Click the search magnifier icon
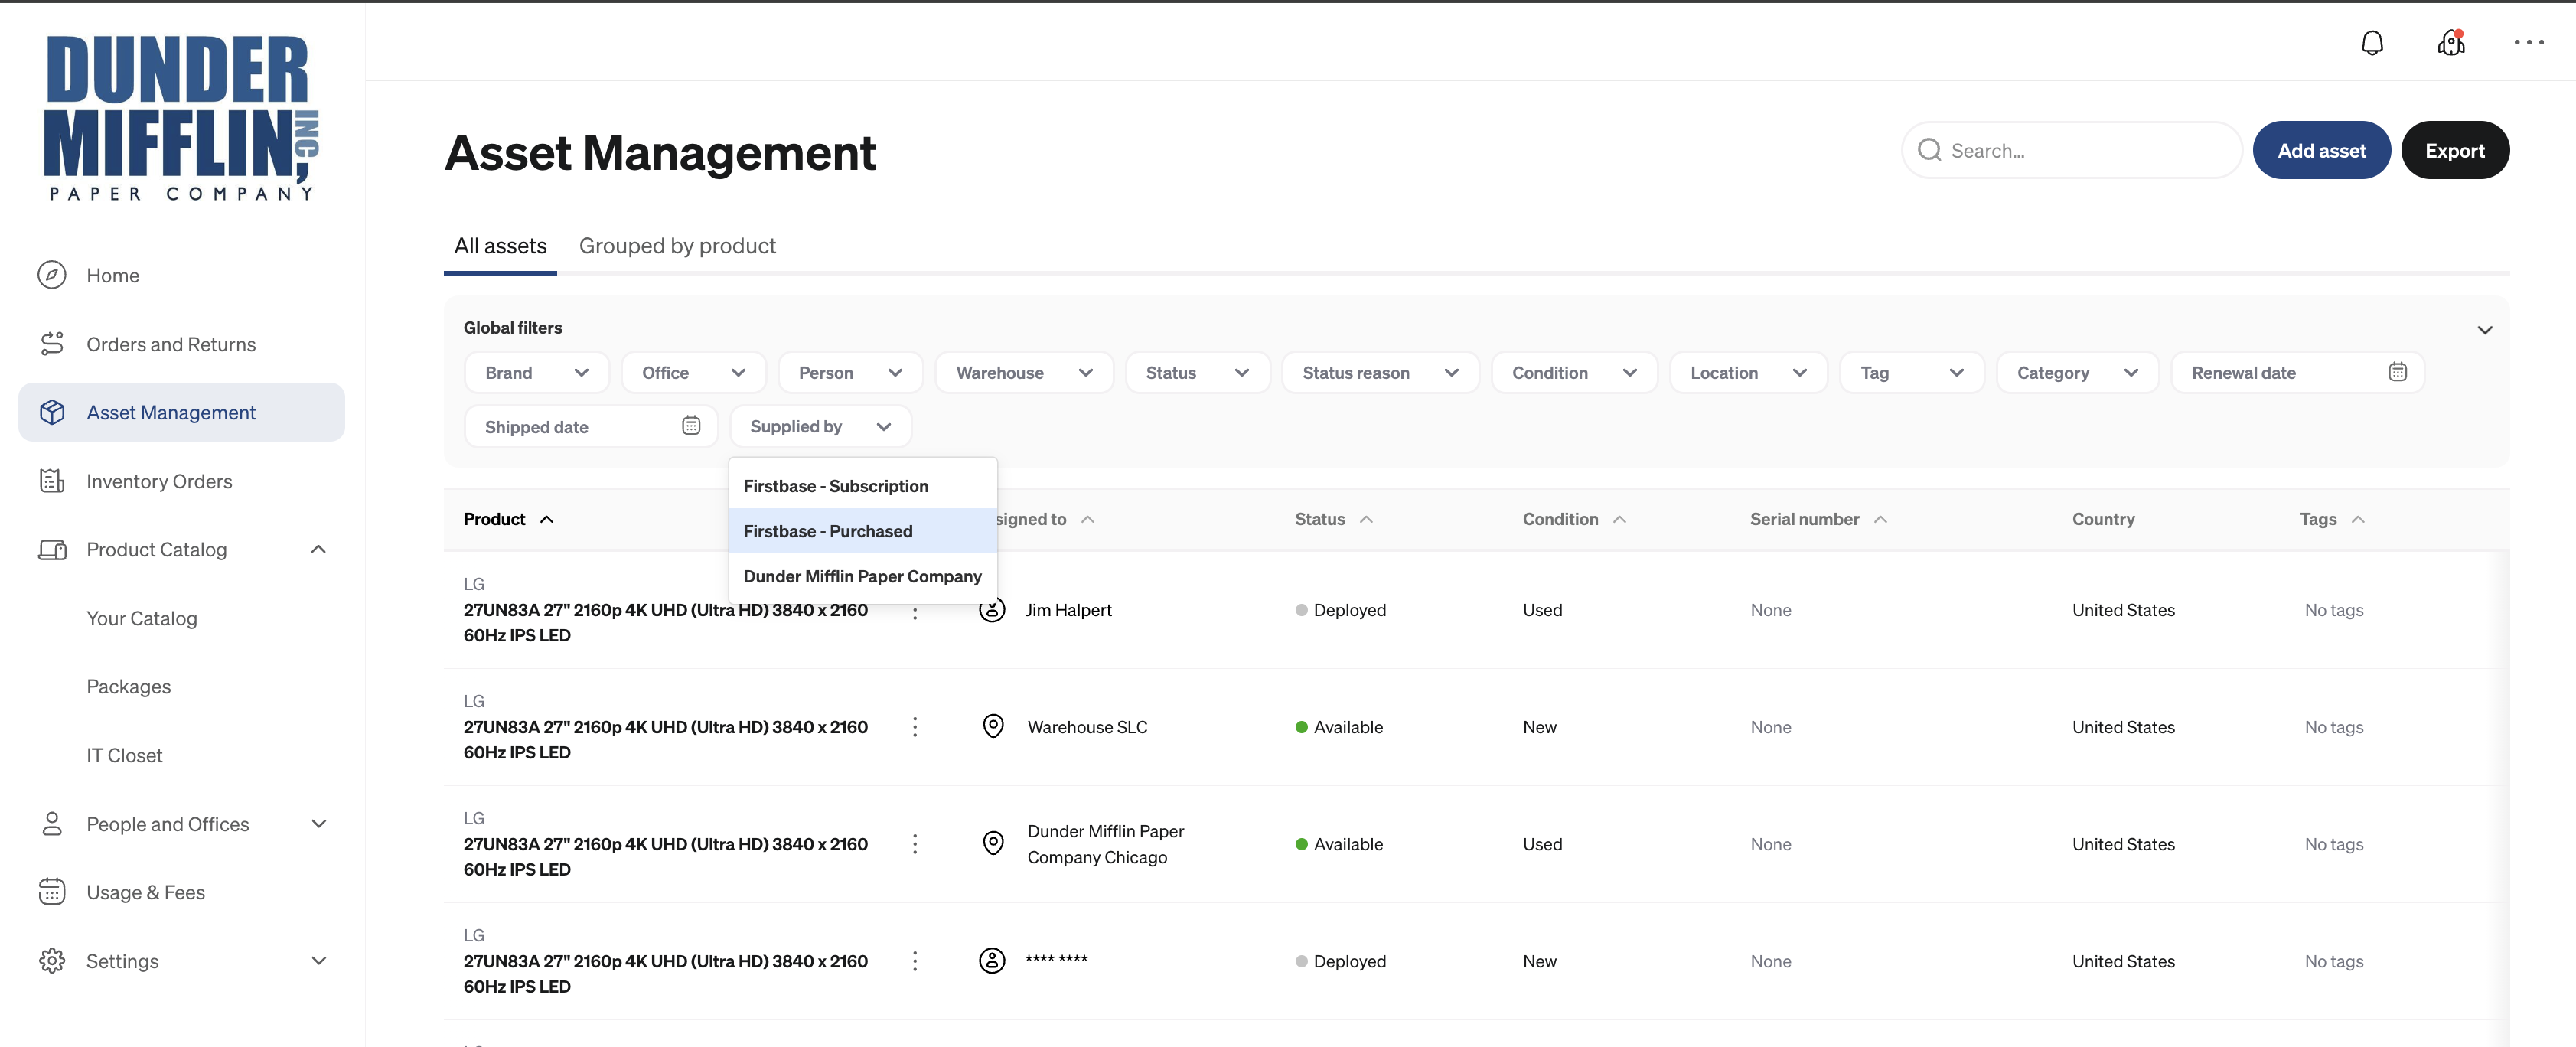 [1930, 150]
